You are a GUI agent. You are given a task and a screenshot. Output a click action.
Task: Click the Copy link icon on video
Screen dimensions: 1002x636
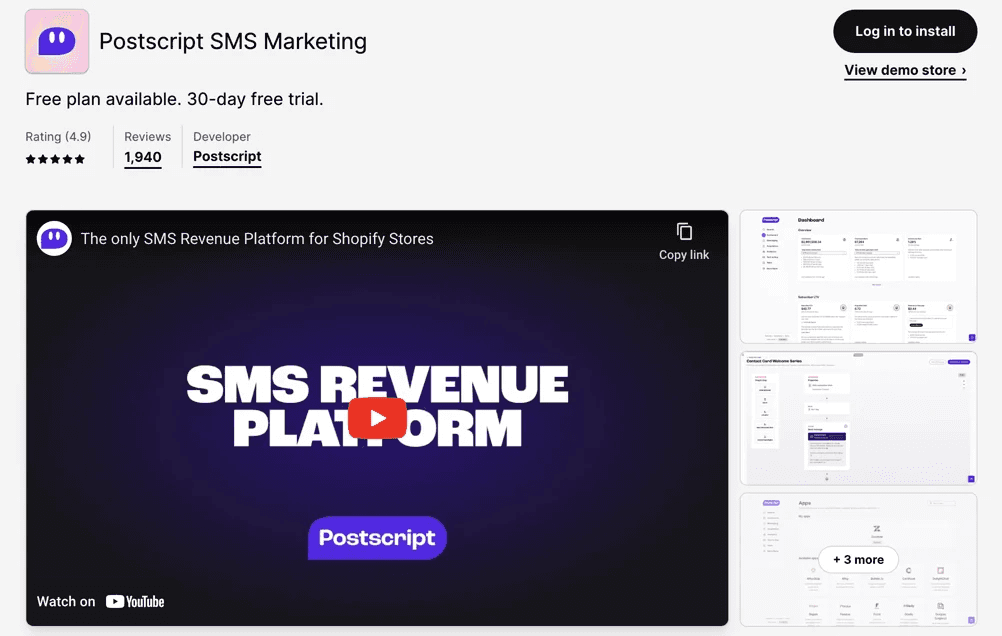(684, 231)
